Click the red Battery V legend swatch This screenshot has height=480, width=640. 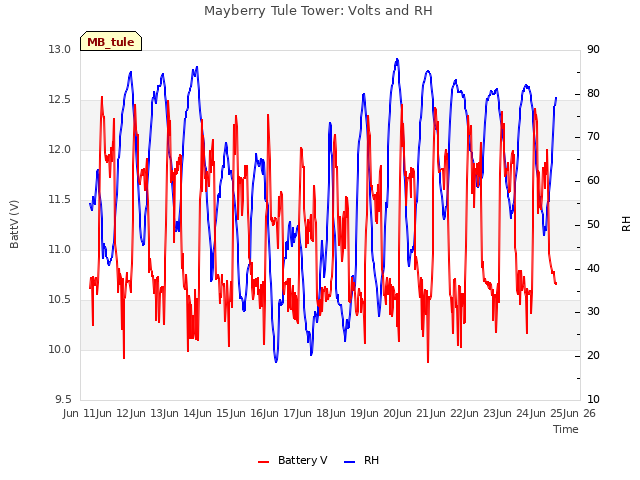[x=264, y=462]
